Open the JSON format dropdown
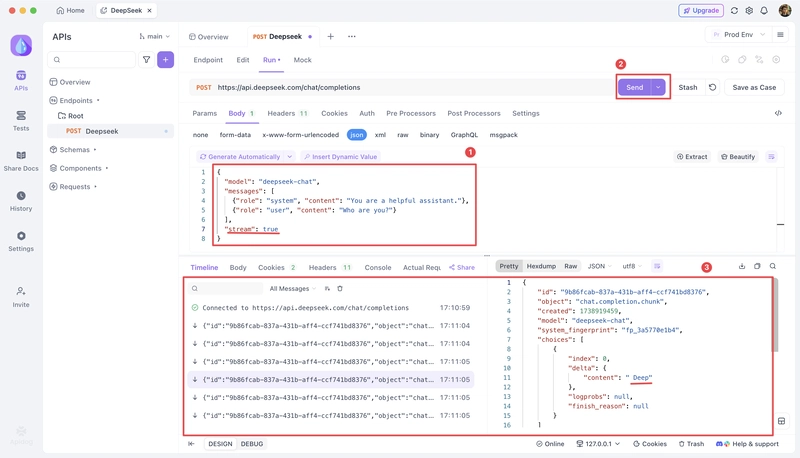This screenshot has height=458, width=800. 599,266
